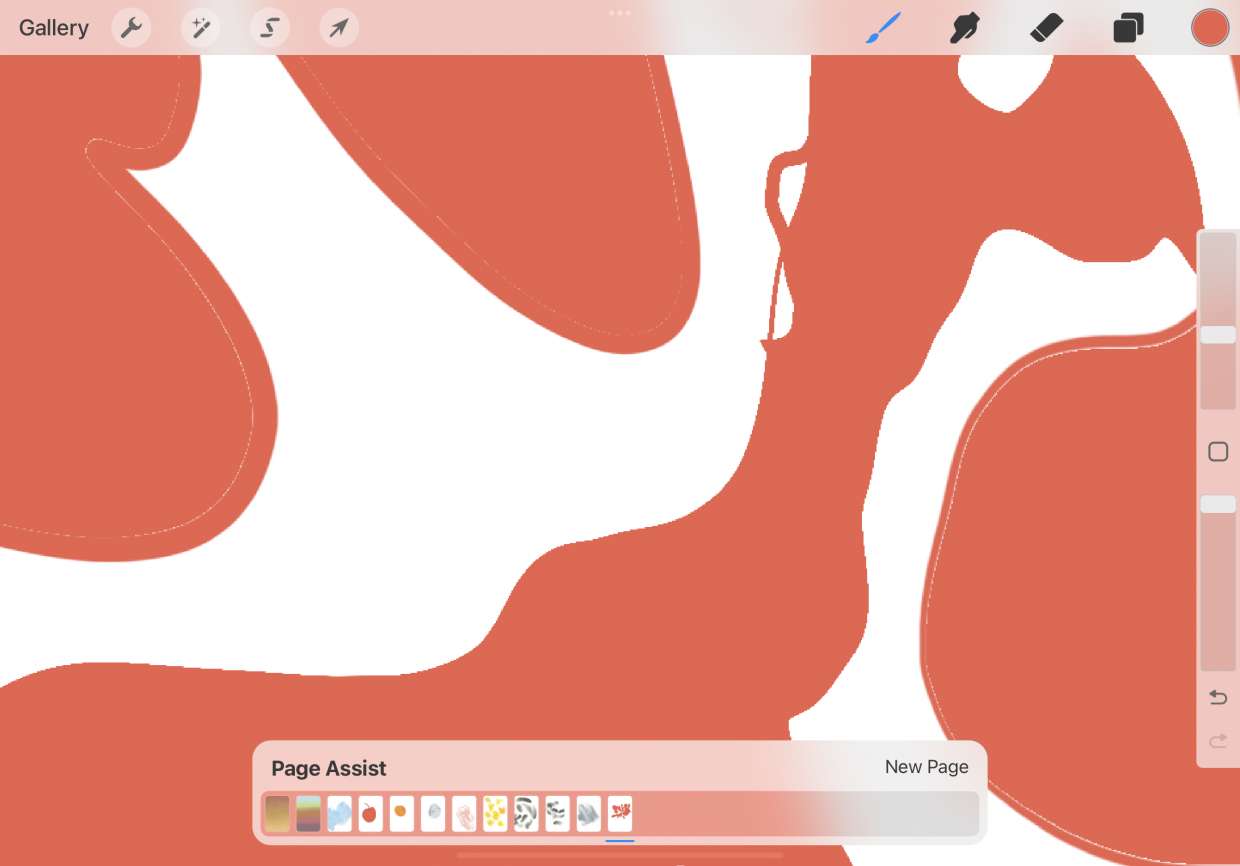The height and width of the screenshot is (866, 1240).
Task: Select the first brown gradient page thumbnail
Action: click(x=277, y=814)
